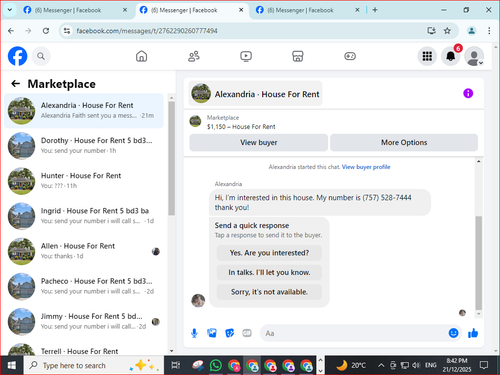This screenshot has width=500, height=375.
Task: Open Alexandria - House For Rent conversation
Action: click(84, 110)
